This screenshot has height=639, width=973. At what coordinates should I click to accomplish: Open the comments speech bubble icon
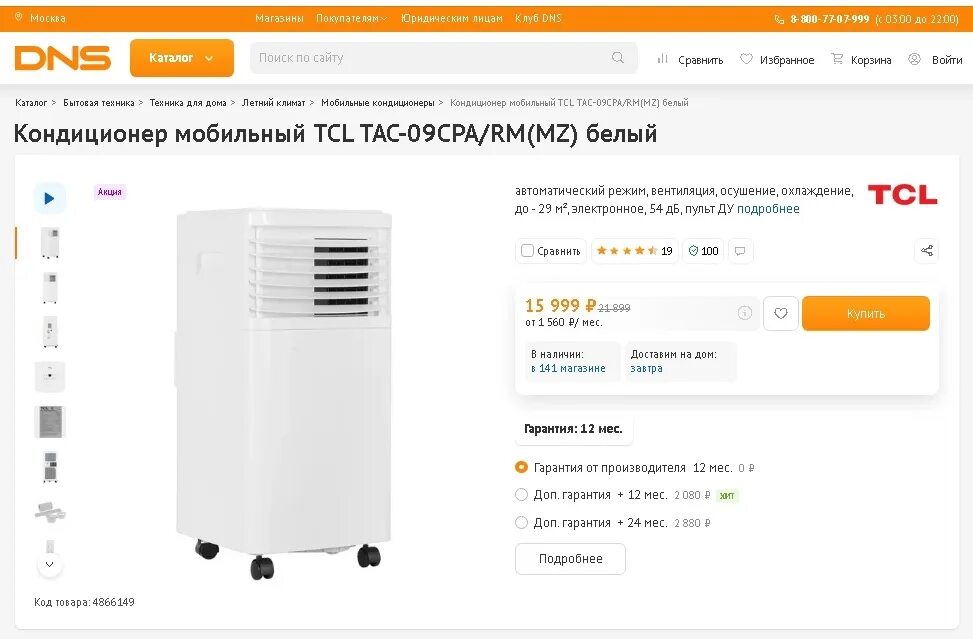tap(740, 251)
